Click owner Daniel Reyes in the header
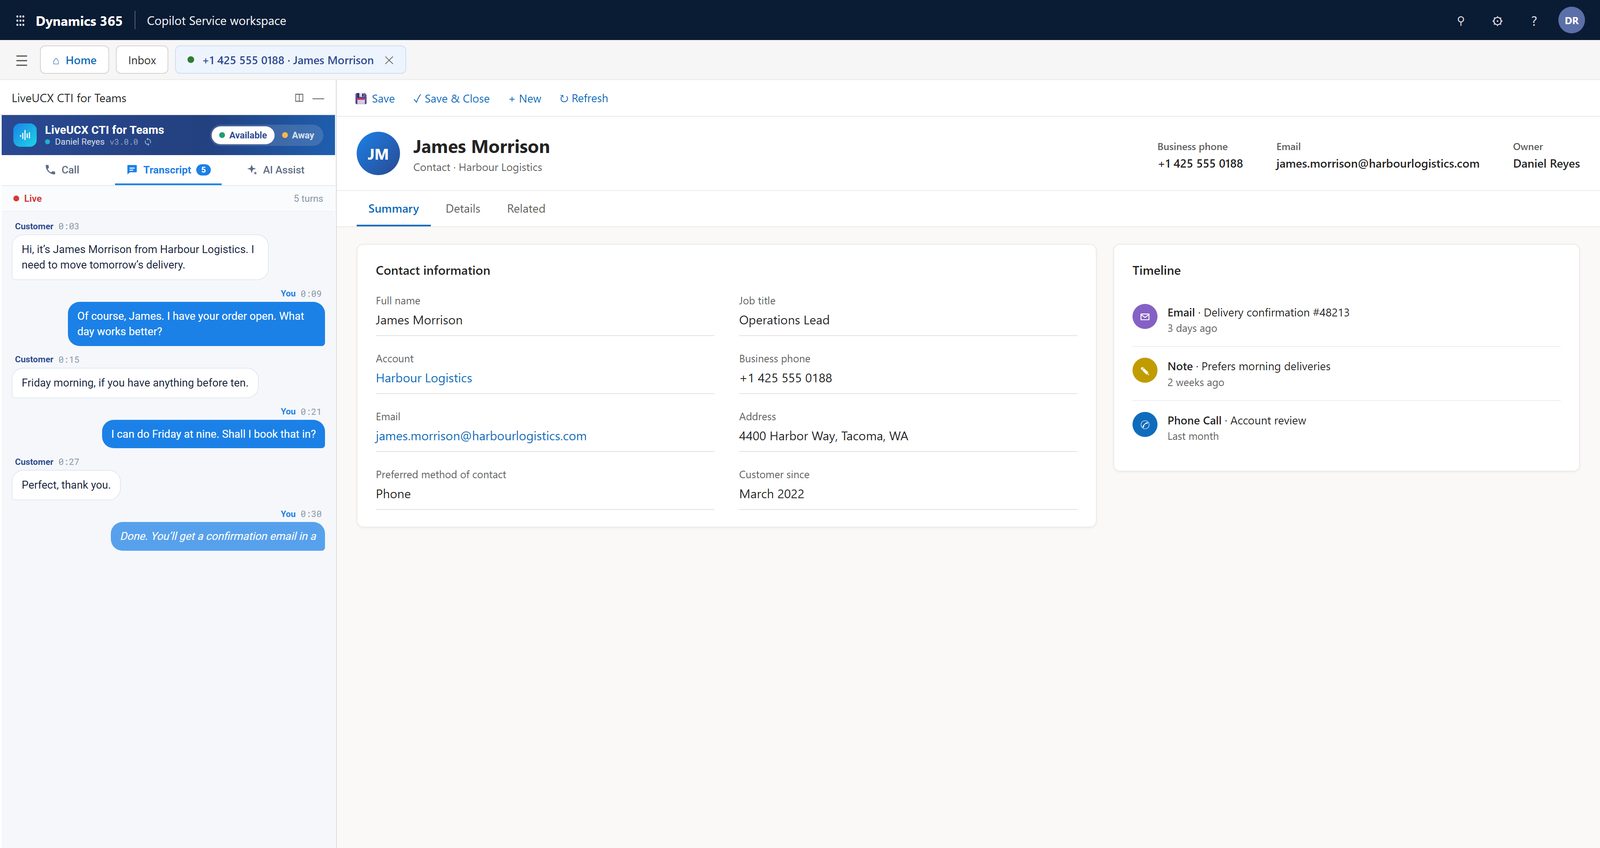 click(x=1546, y=164)
